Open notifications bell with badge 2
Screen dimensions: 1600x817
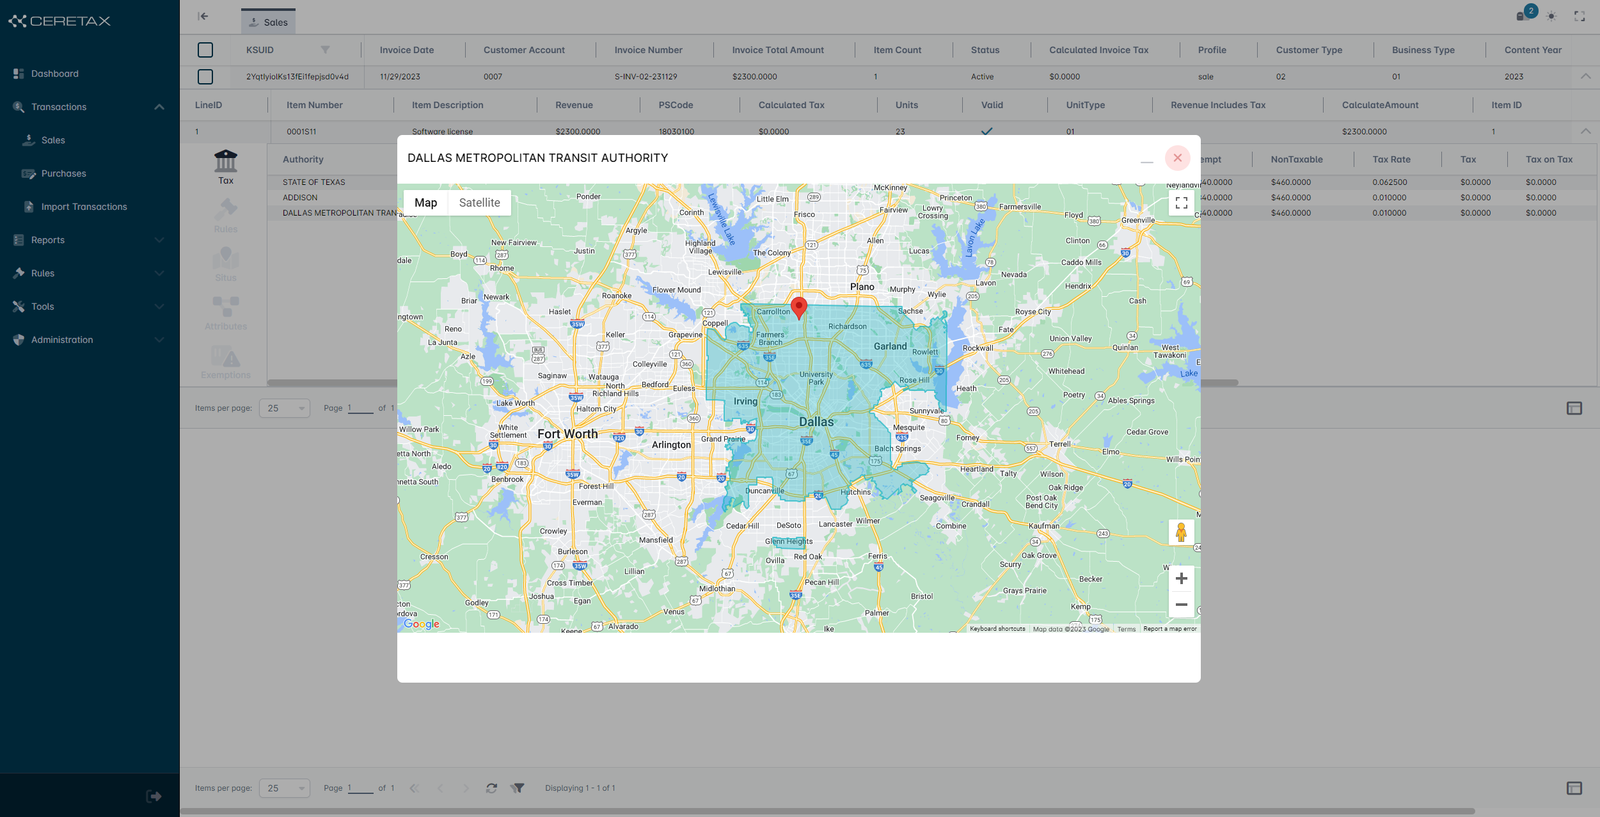[1523, 15]
